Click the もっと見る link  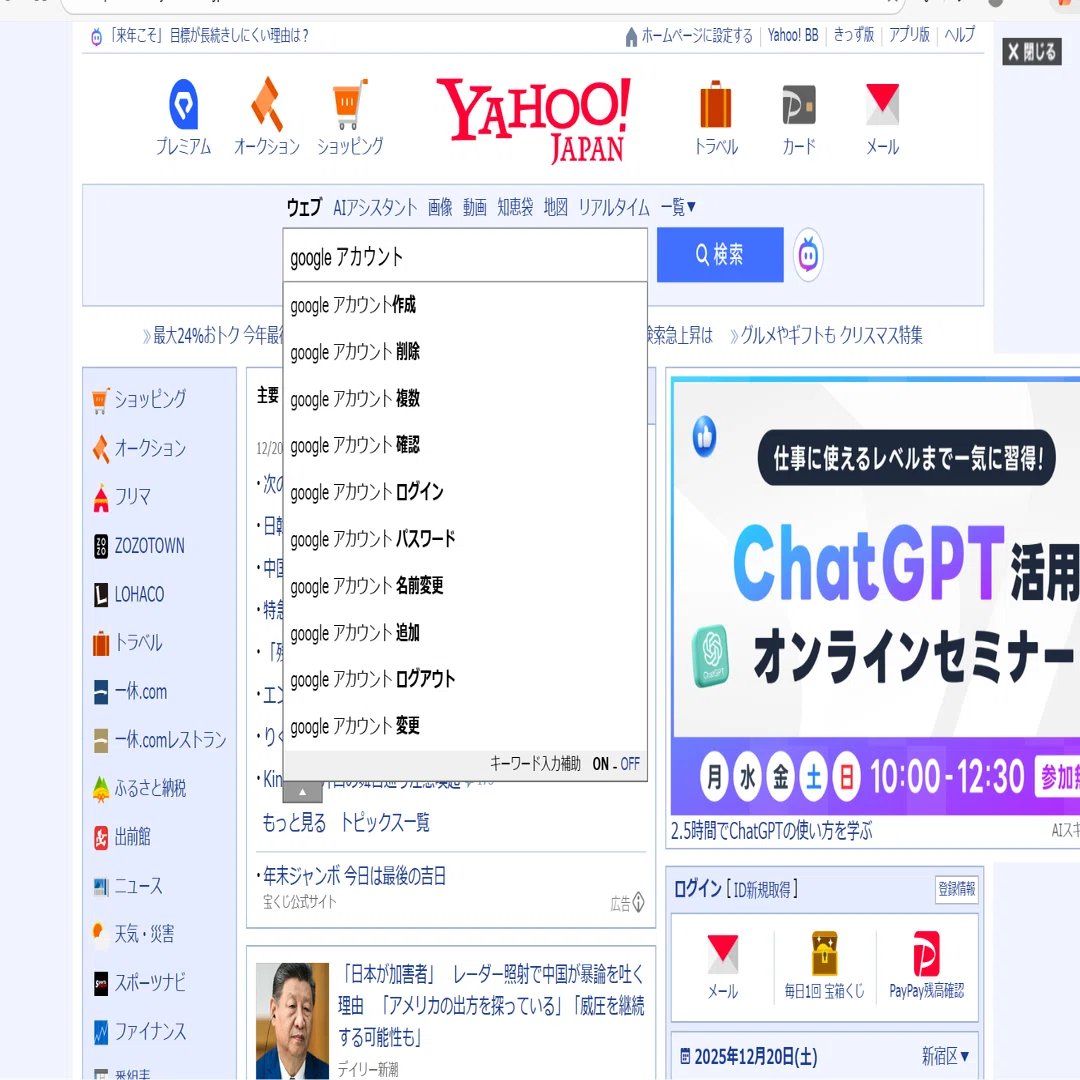point(294,822)
